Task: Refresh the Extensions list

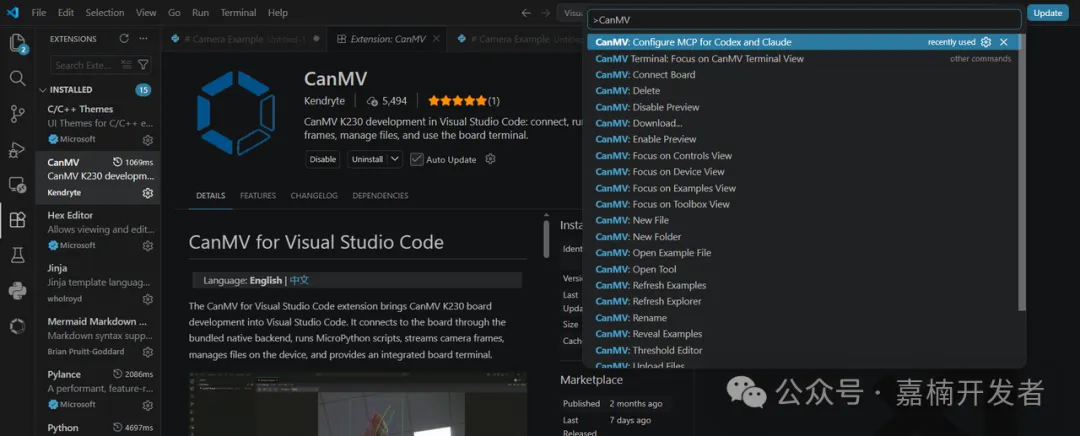Action: [124, 39]
